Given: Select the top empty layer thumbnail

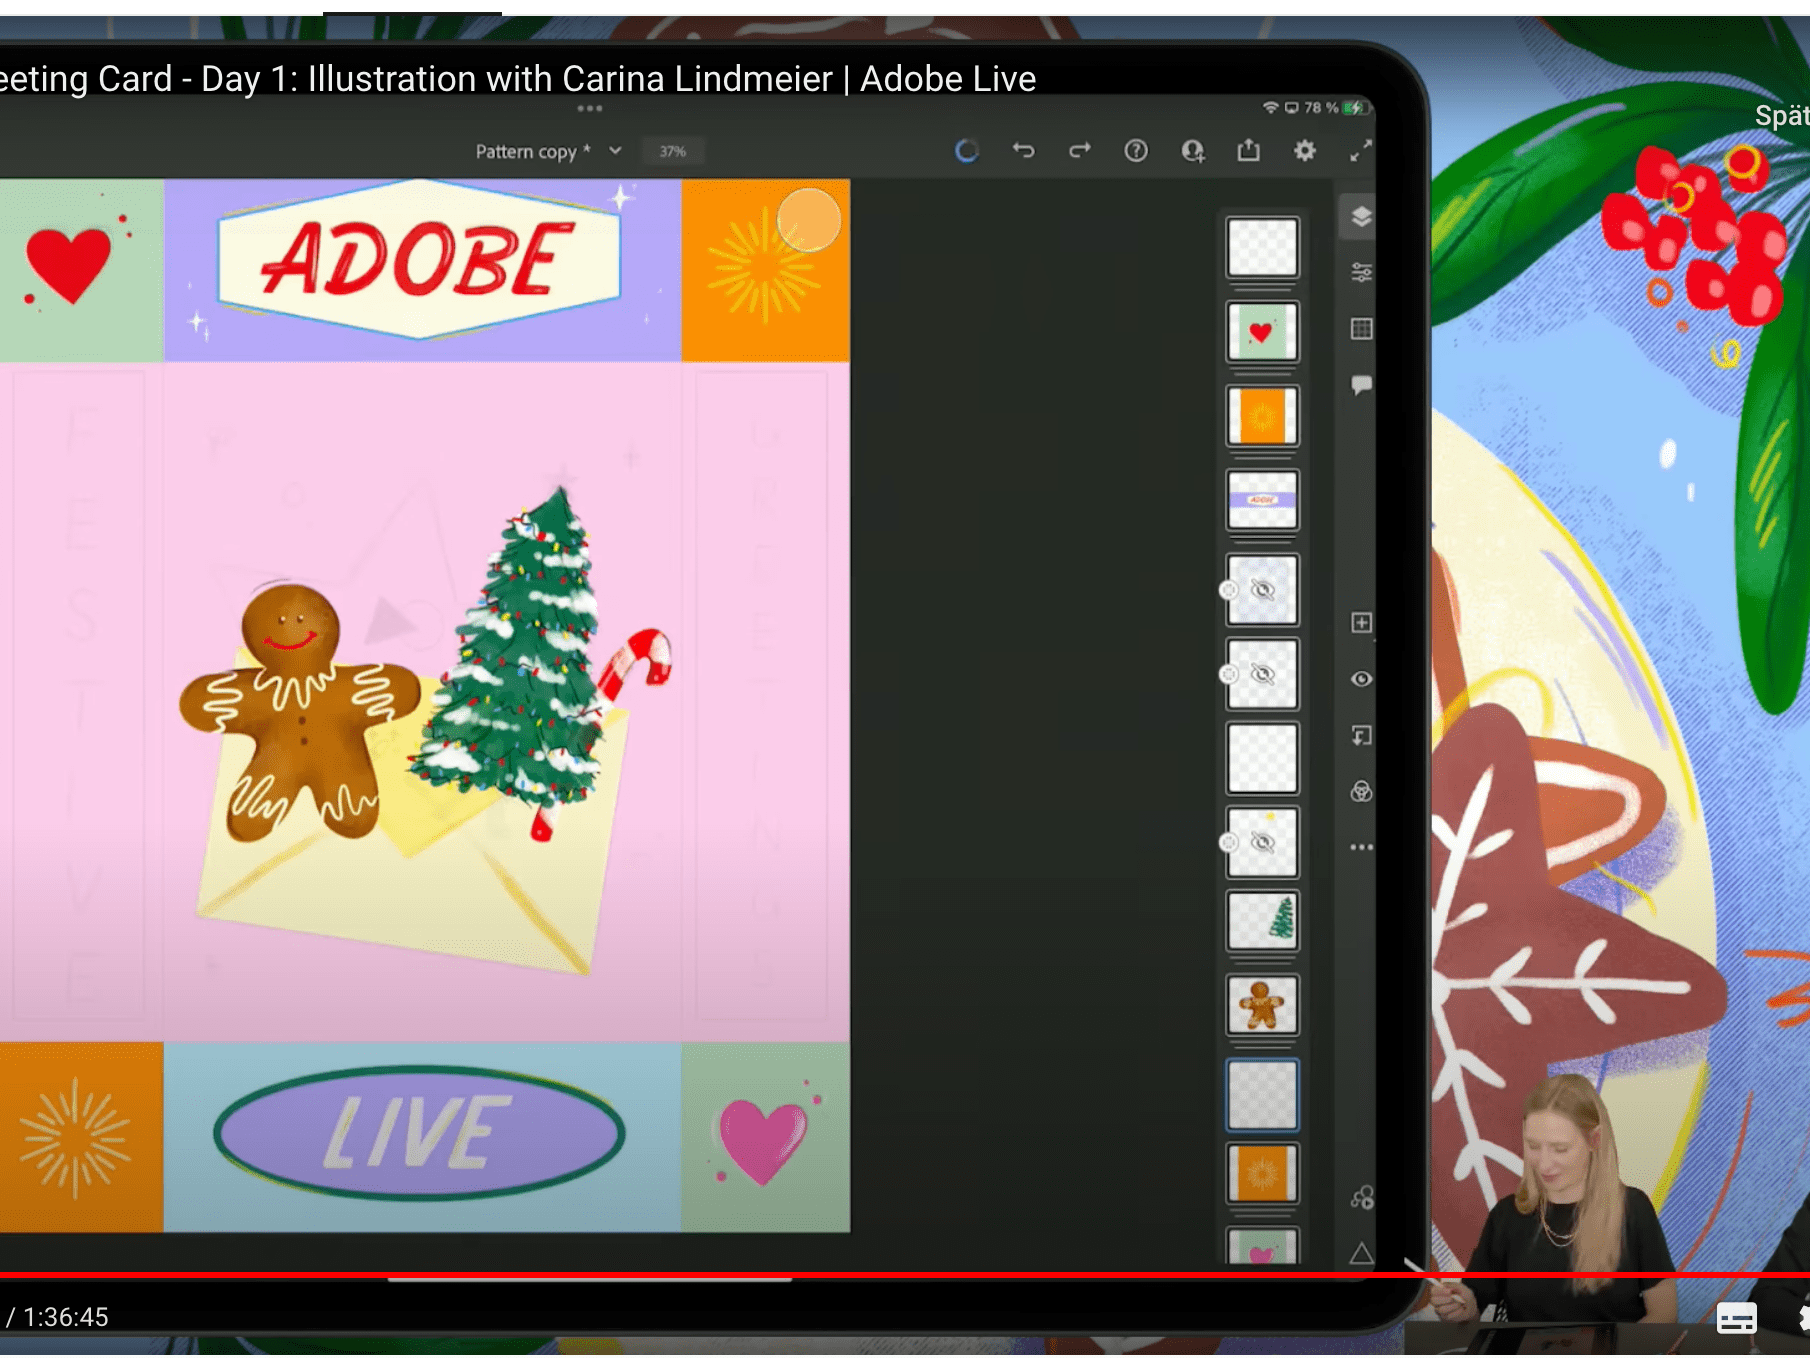Looking at the screenshot, I should pos(1262,246).
